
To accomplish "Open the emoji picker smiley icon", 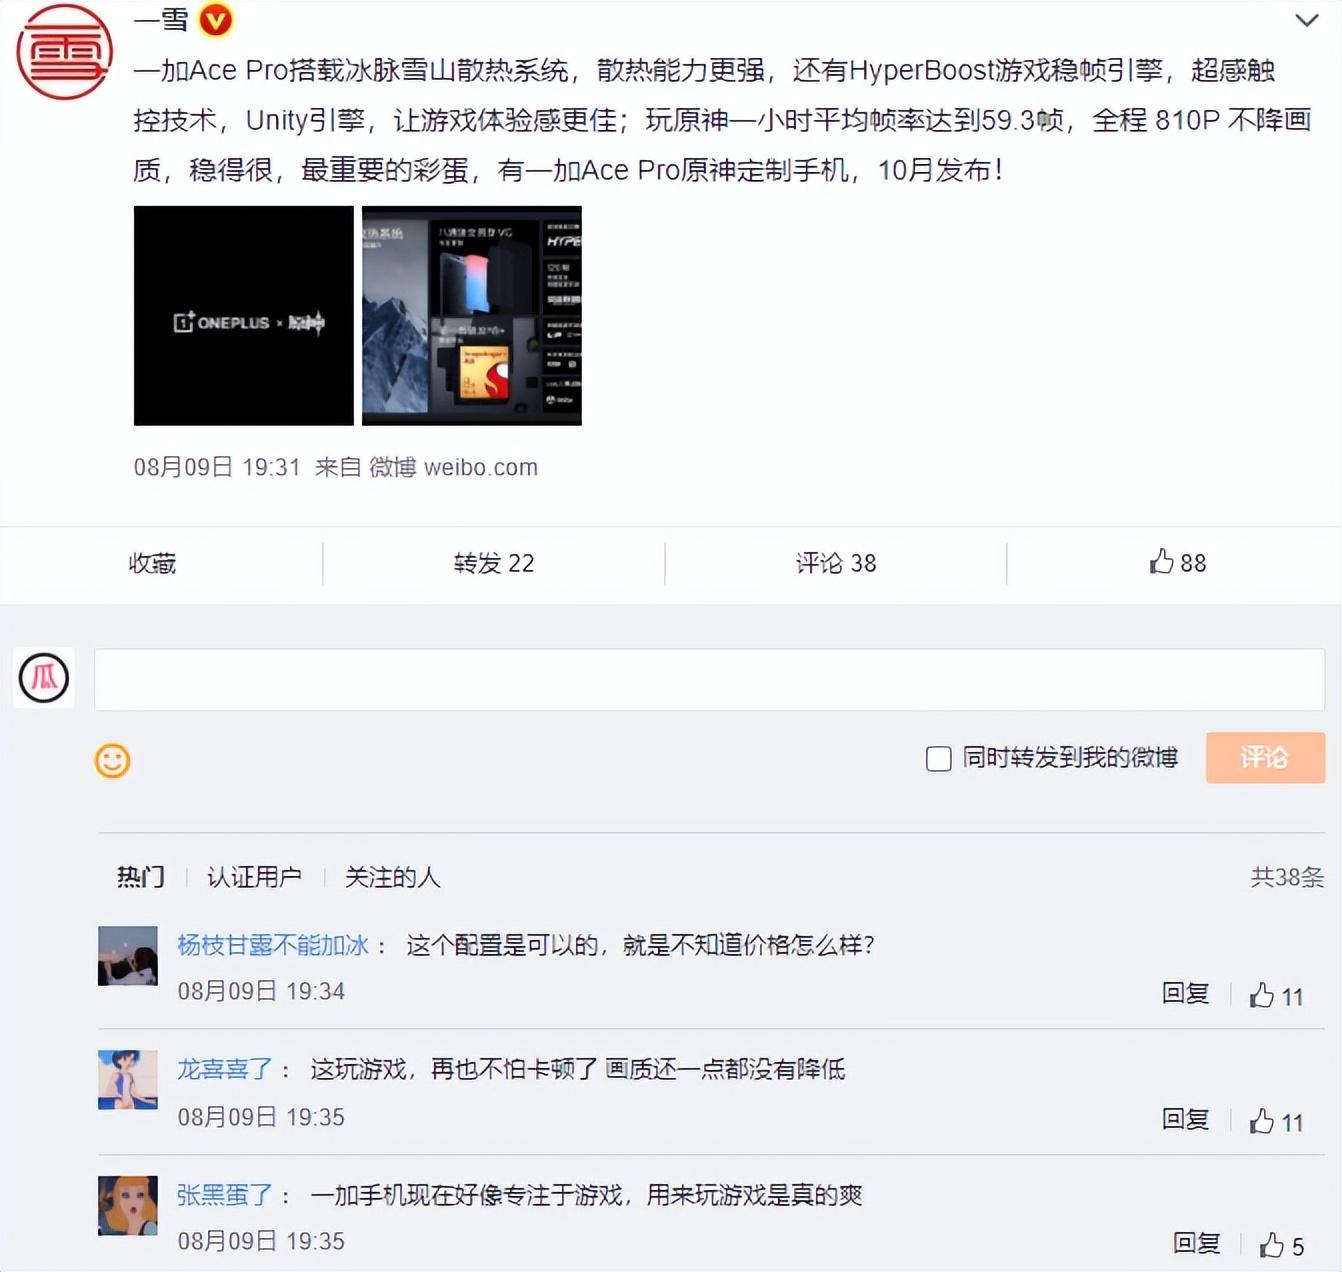I will [x=113, y=760].
